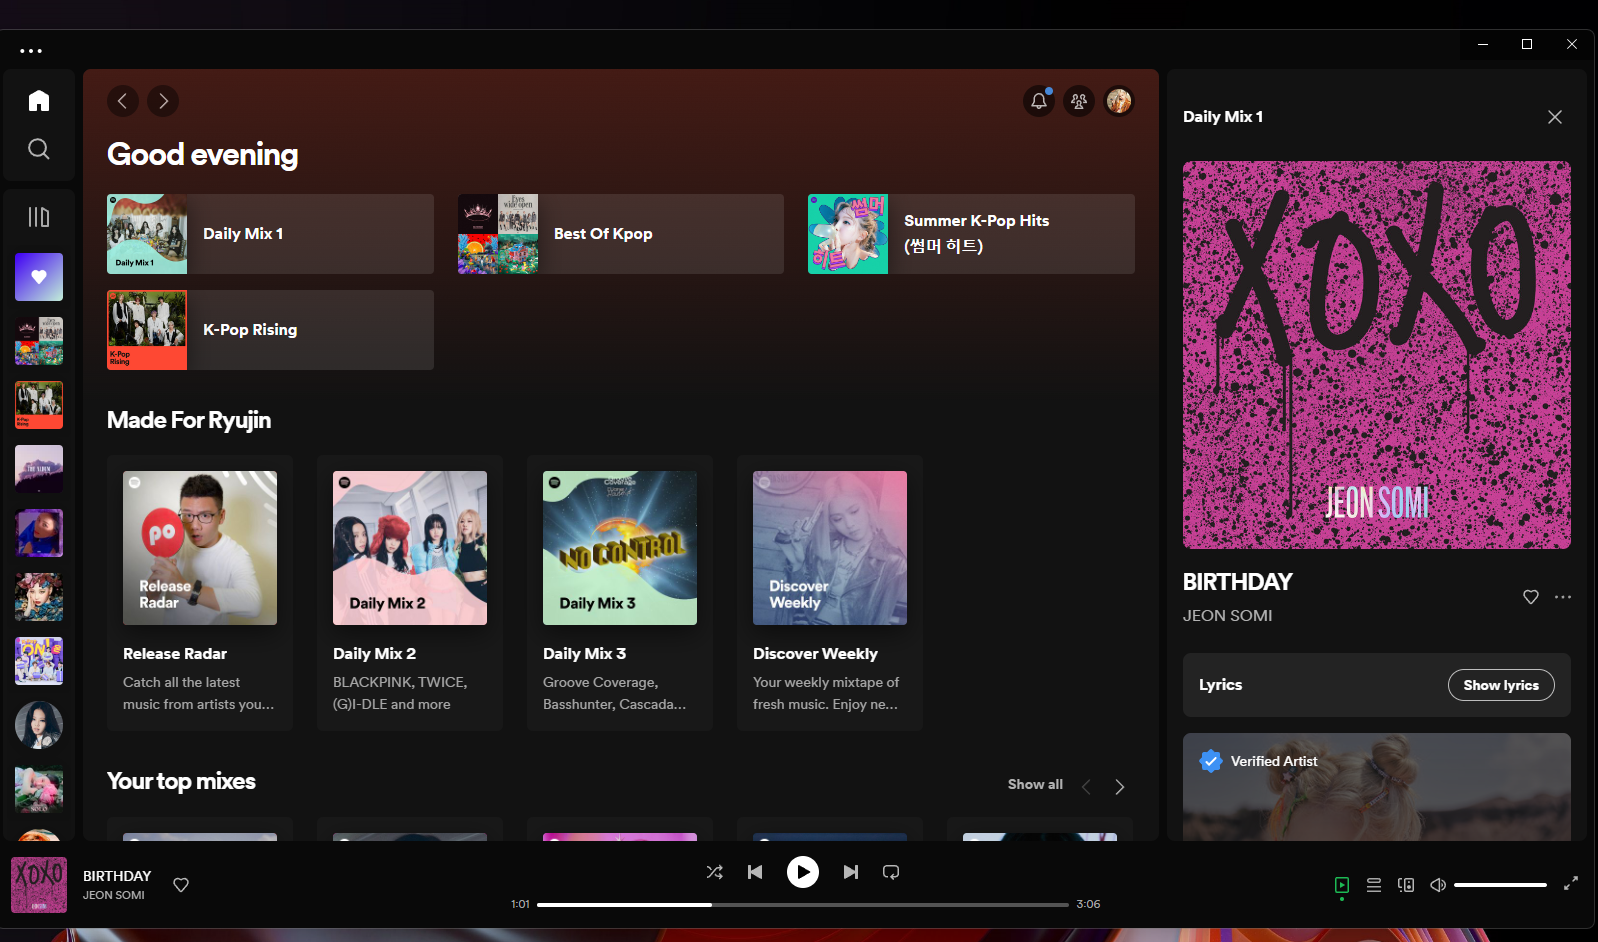
Task: Navigate forward with the right arrow
Action: click(163, 101)
